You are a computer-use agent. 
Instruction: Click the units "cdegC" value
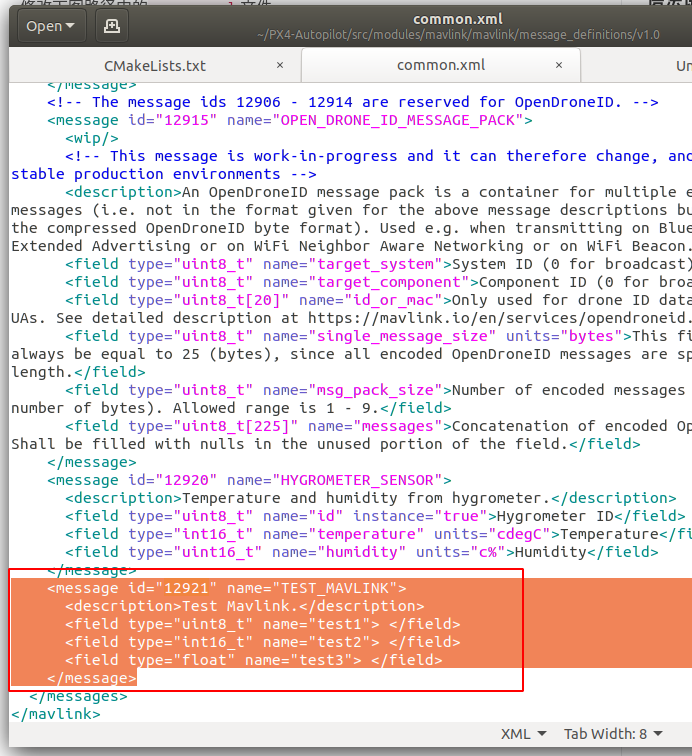coord(519,534)
